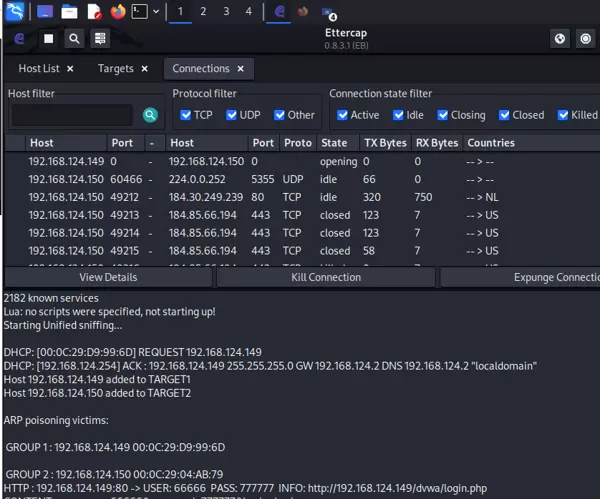The height and width of the screenshot is (499, 600).
Task: Click the stop sniffing square icon
Action: click(x=49, y=39)
